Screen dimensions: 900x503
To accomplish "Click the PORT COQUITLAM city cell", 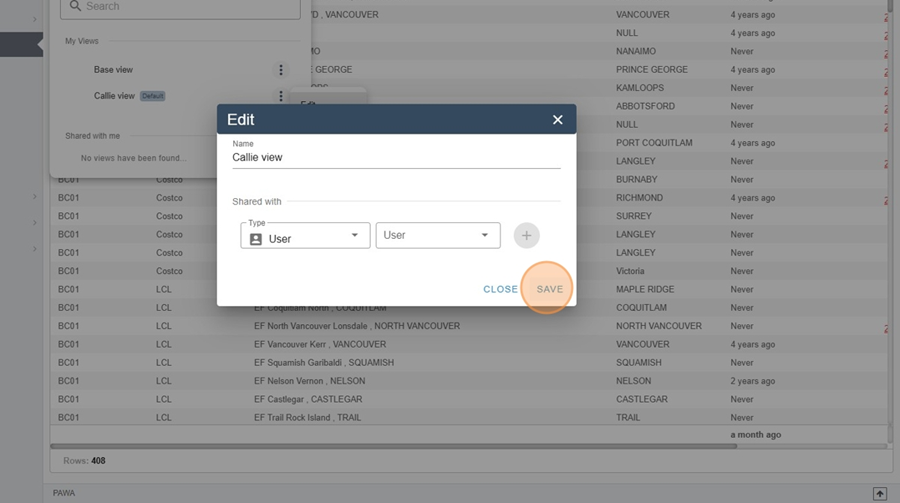I will click(654, 143).
